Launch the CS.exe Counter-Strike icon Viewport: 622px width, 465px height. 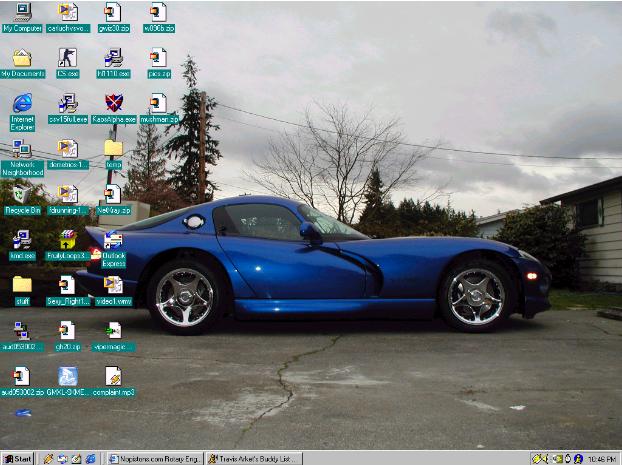click(x=67, y=58)
